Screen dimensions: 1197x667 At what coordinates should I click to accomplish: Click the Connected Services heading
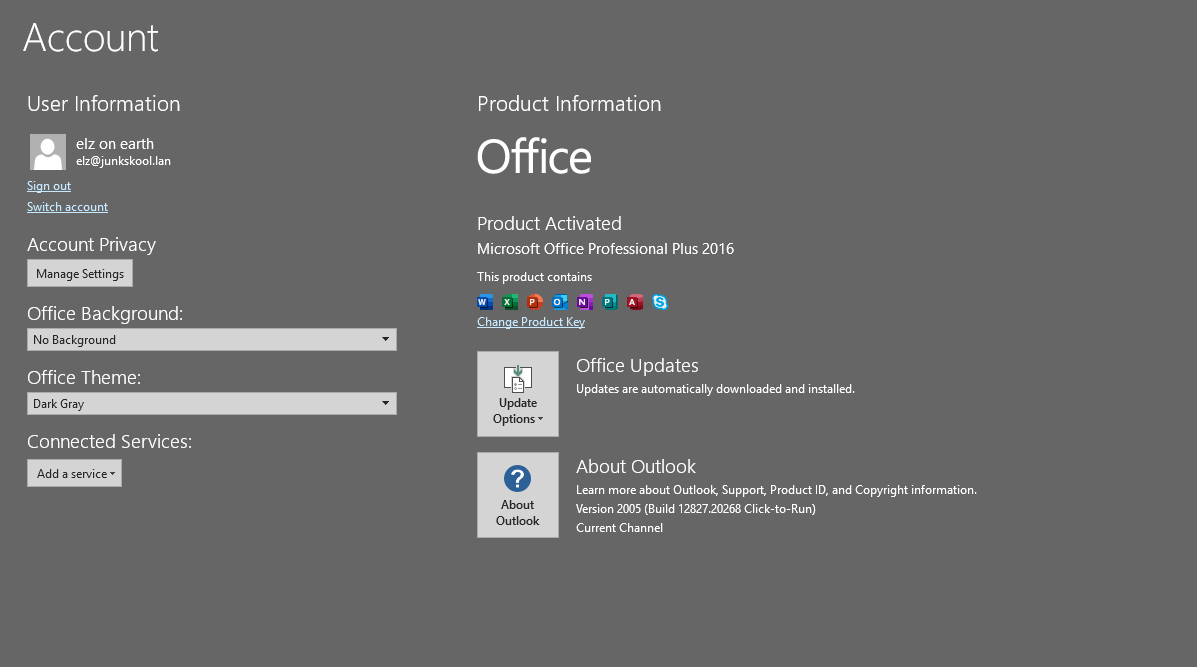tap(109, 442)
